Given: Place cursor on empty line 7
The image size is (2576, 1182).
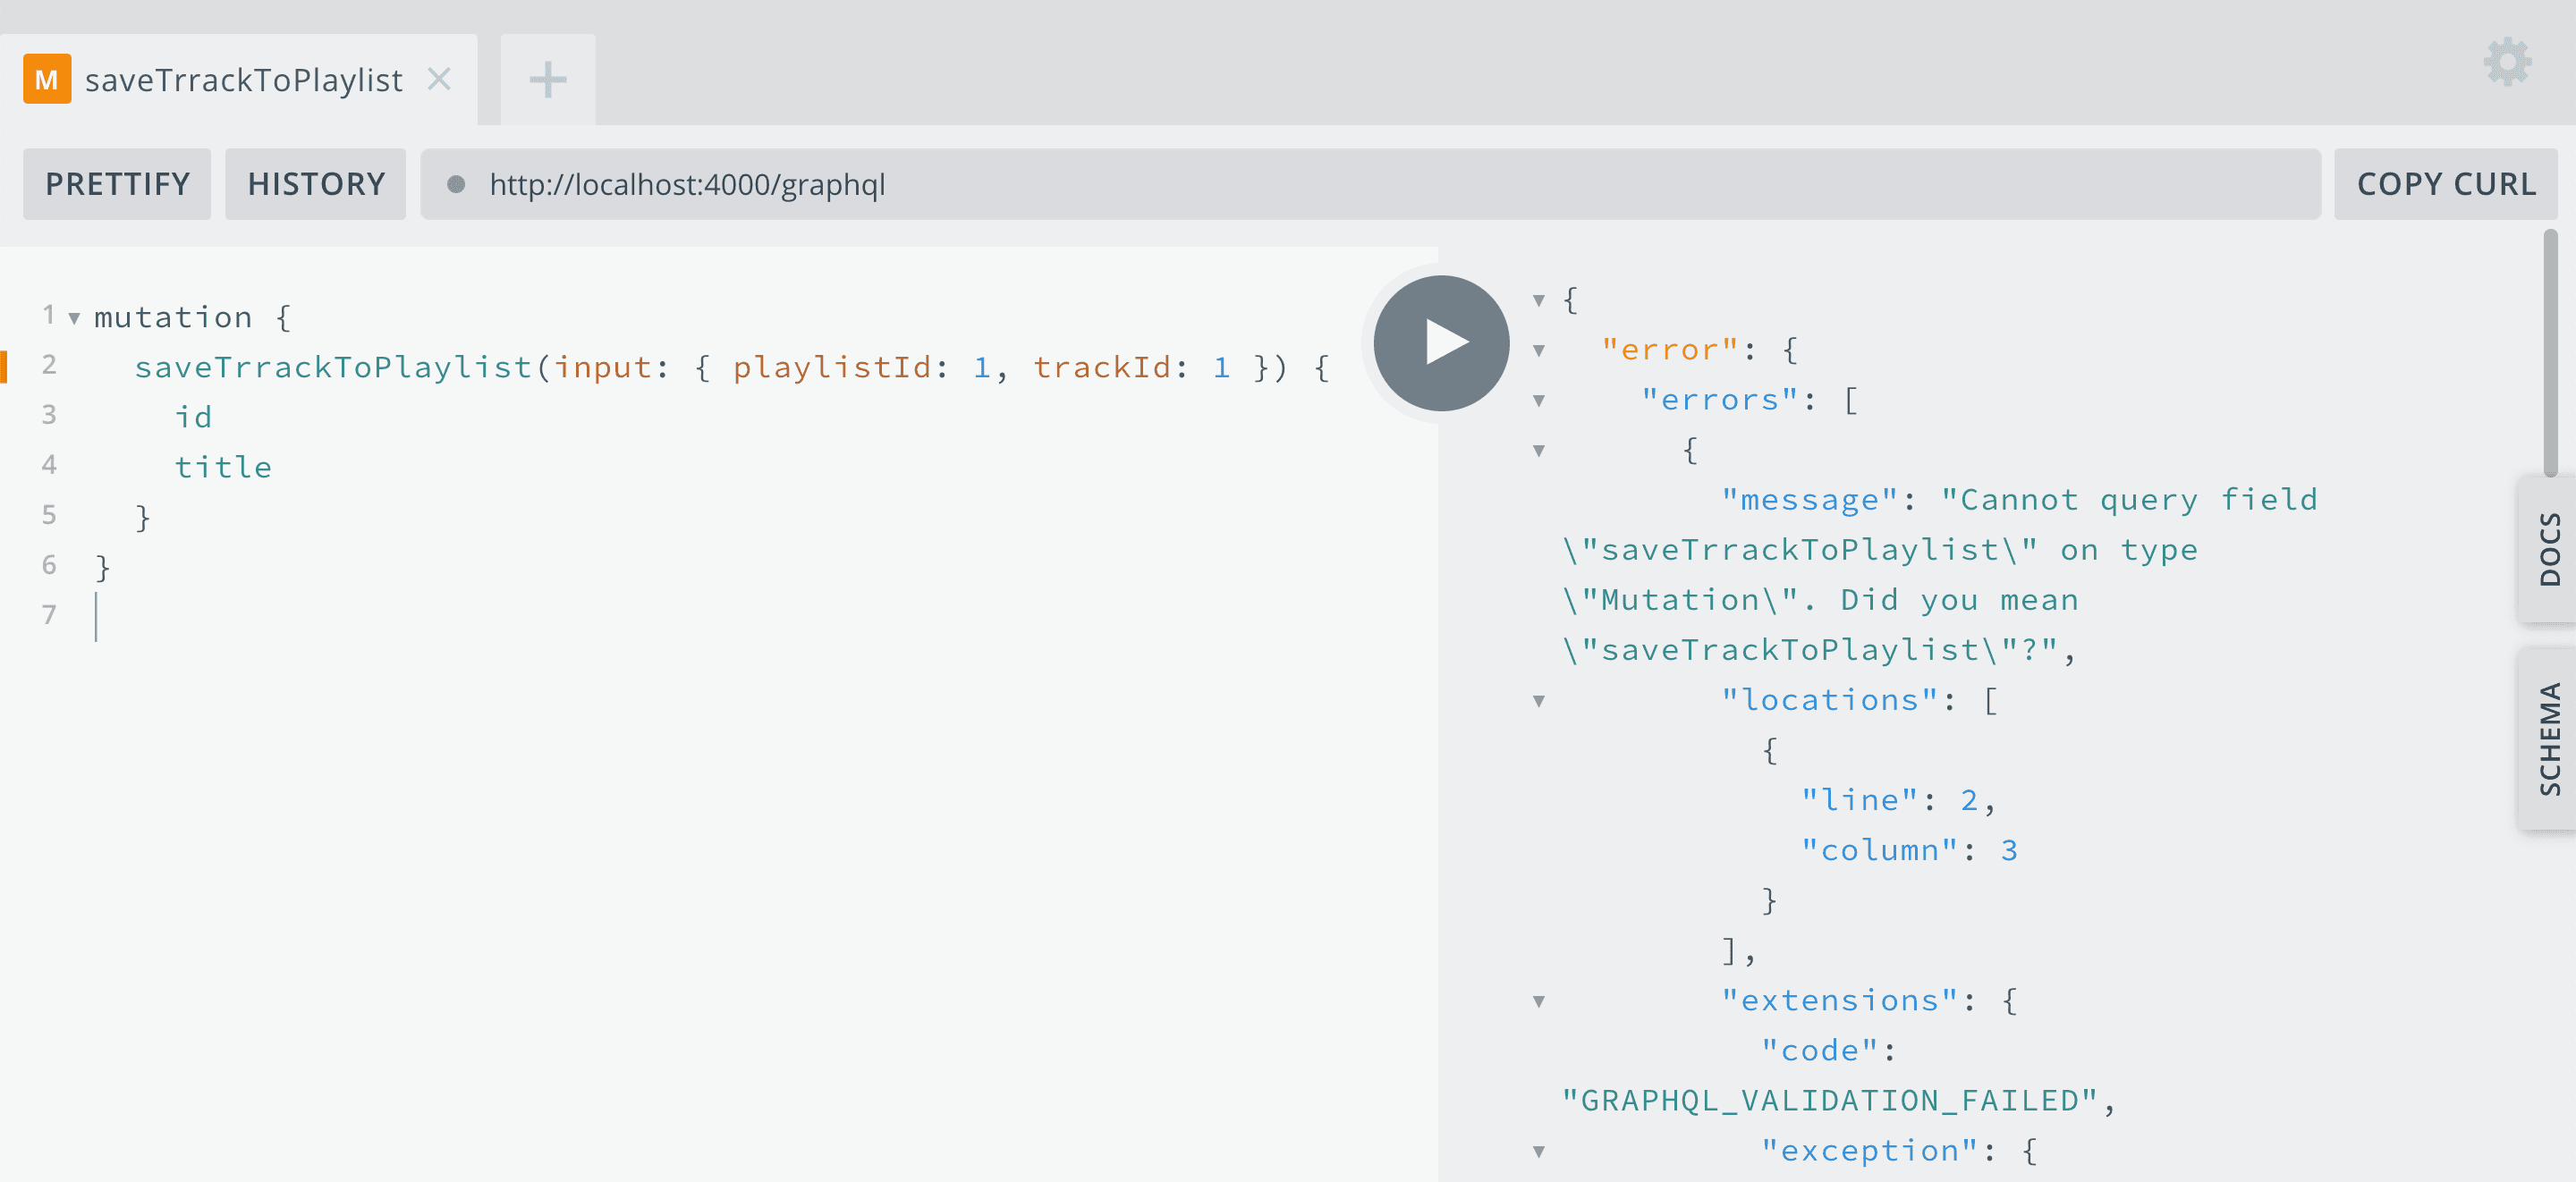Looking at the screenshot, I should (x=97, y=616).
